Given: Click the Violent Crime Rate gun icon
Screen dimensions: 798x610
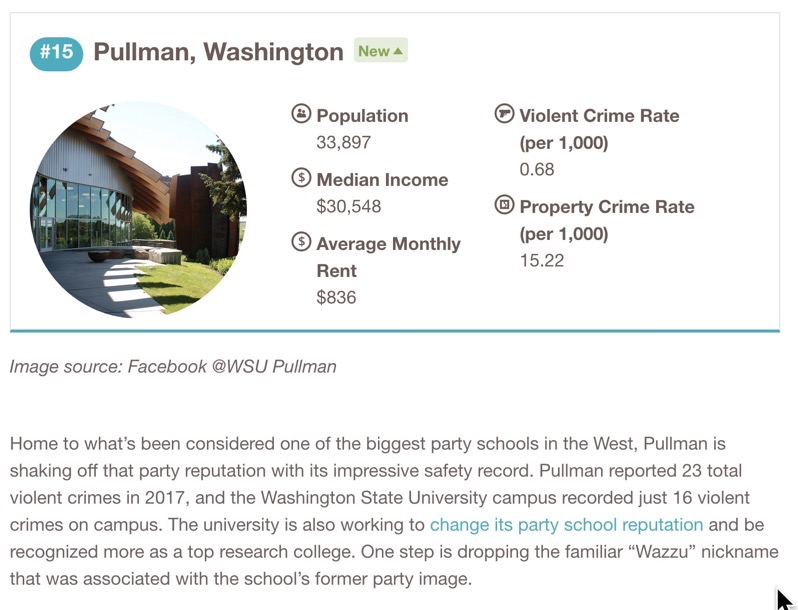Looking at the screenshot, I should (504, 113).
